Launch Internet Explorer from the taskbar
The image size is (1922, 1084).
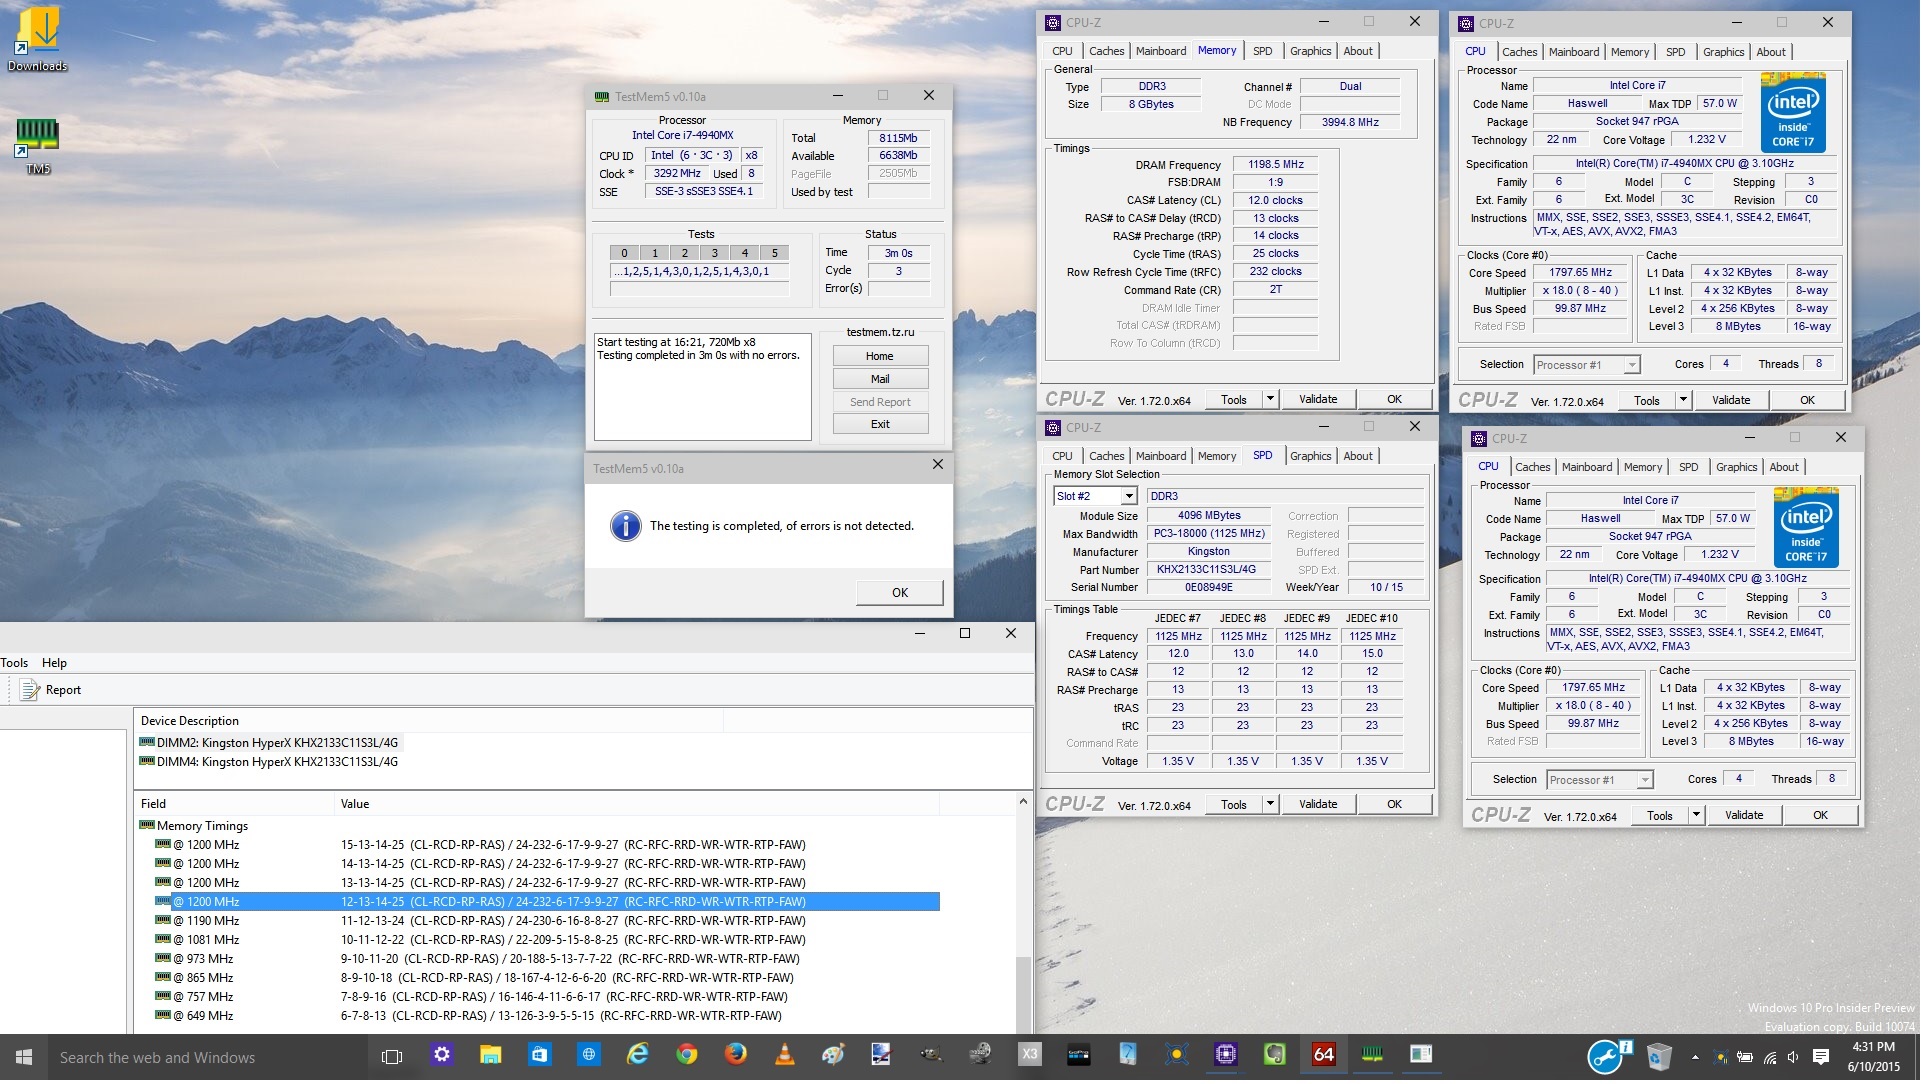click(x=637, y=1057)
